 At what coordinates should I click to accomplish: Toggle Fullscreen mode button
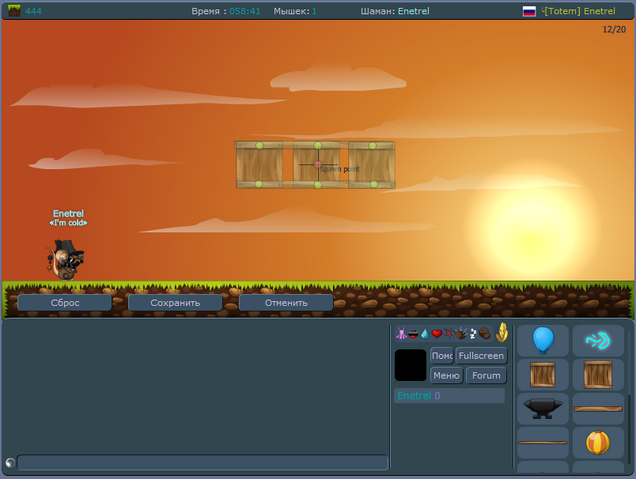click(481, 356)
